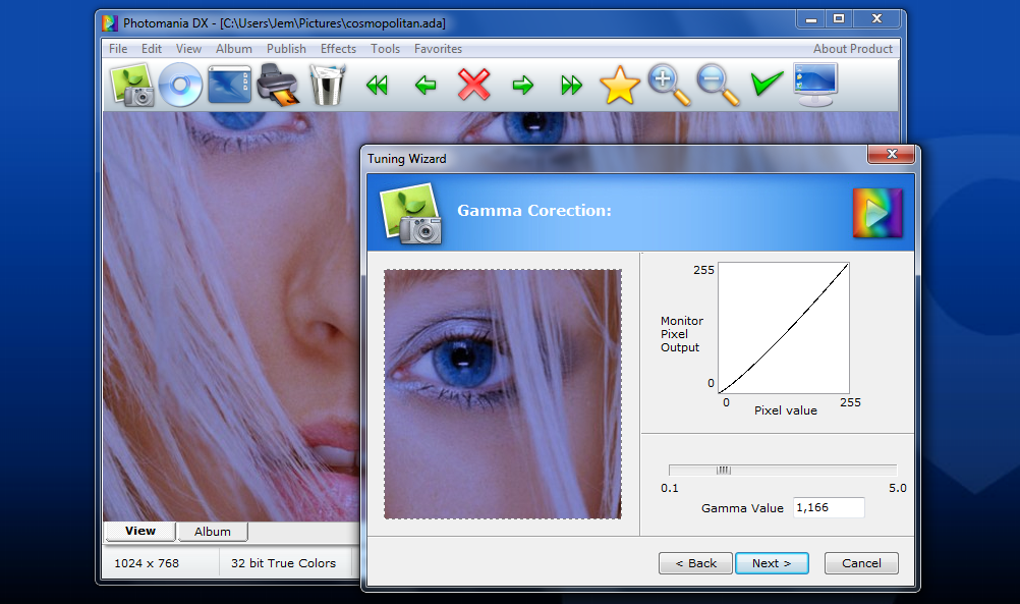Click the camera photo icon in wizard header
The width and height of the screenshot is (1020, 604).
[411, 214]
